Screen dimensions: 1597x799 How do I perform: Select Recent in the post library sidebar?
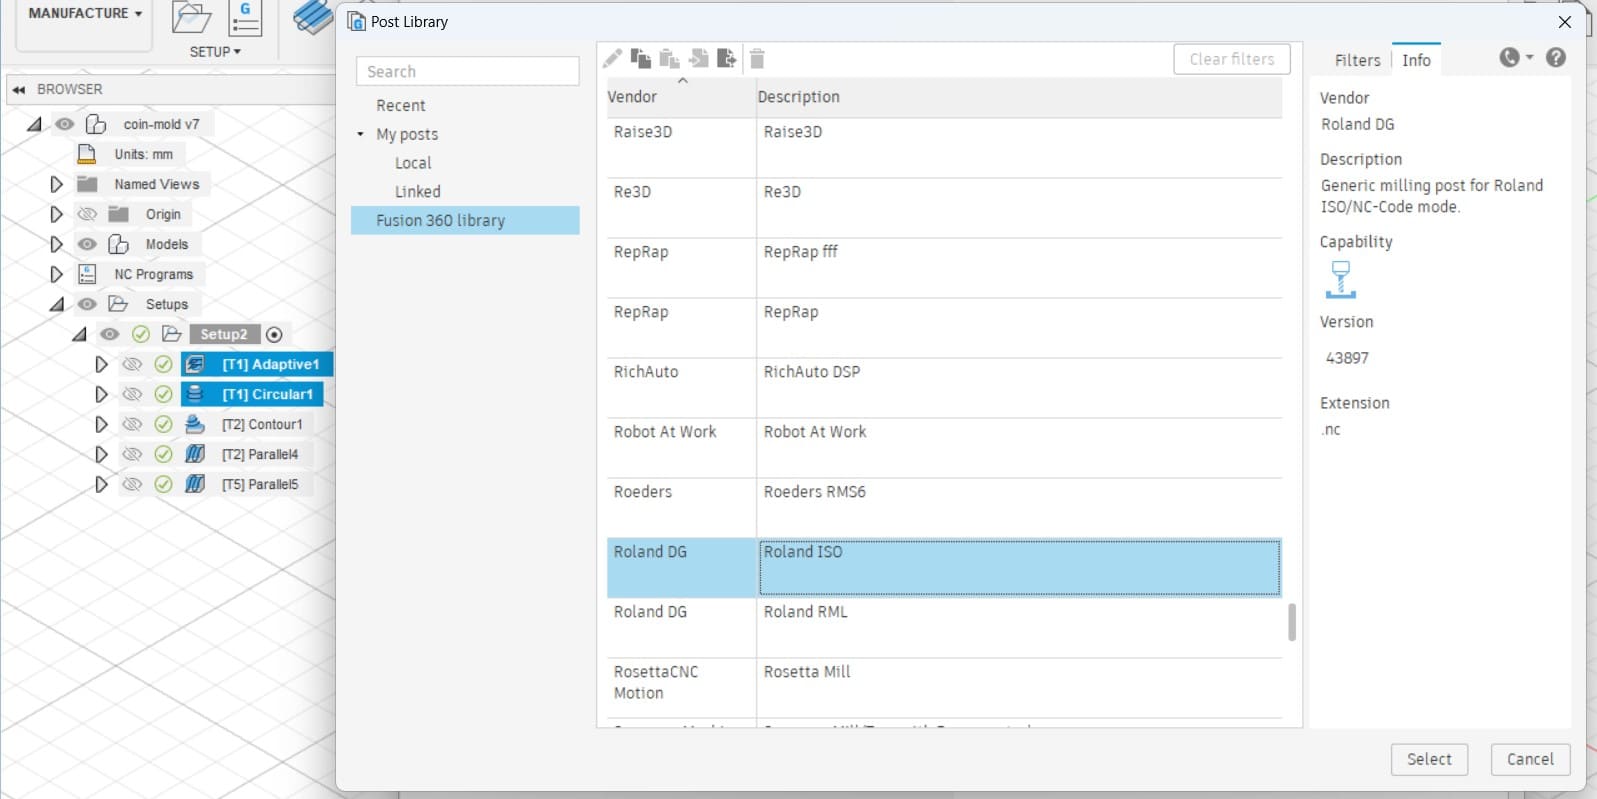pos(400,105)
